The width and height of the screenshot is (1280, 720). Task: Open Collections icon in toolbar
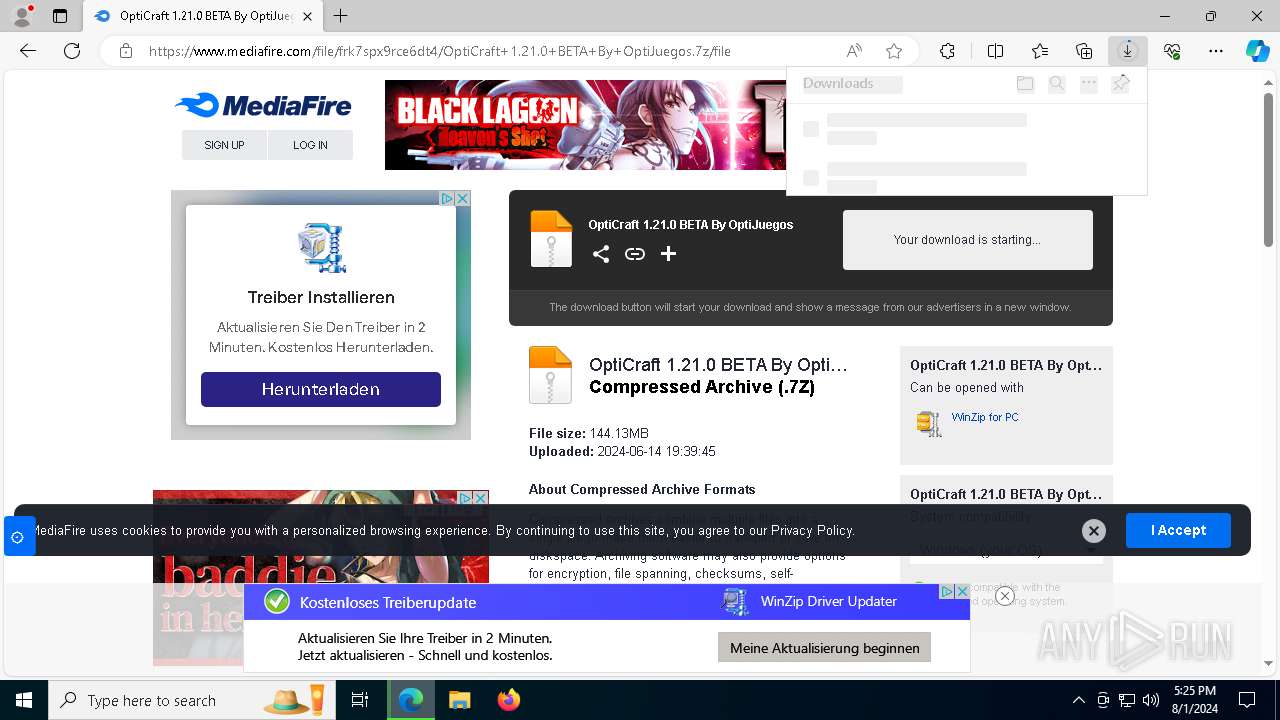[1084, 51]
